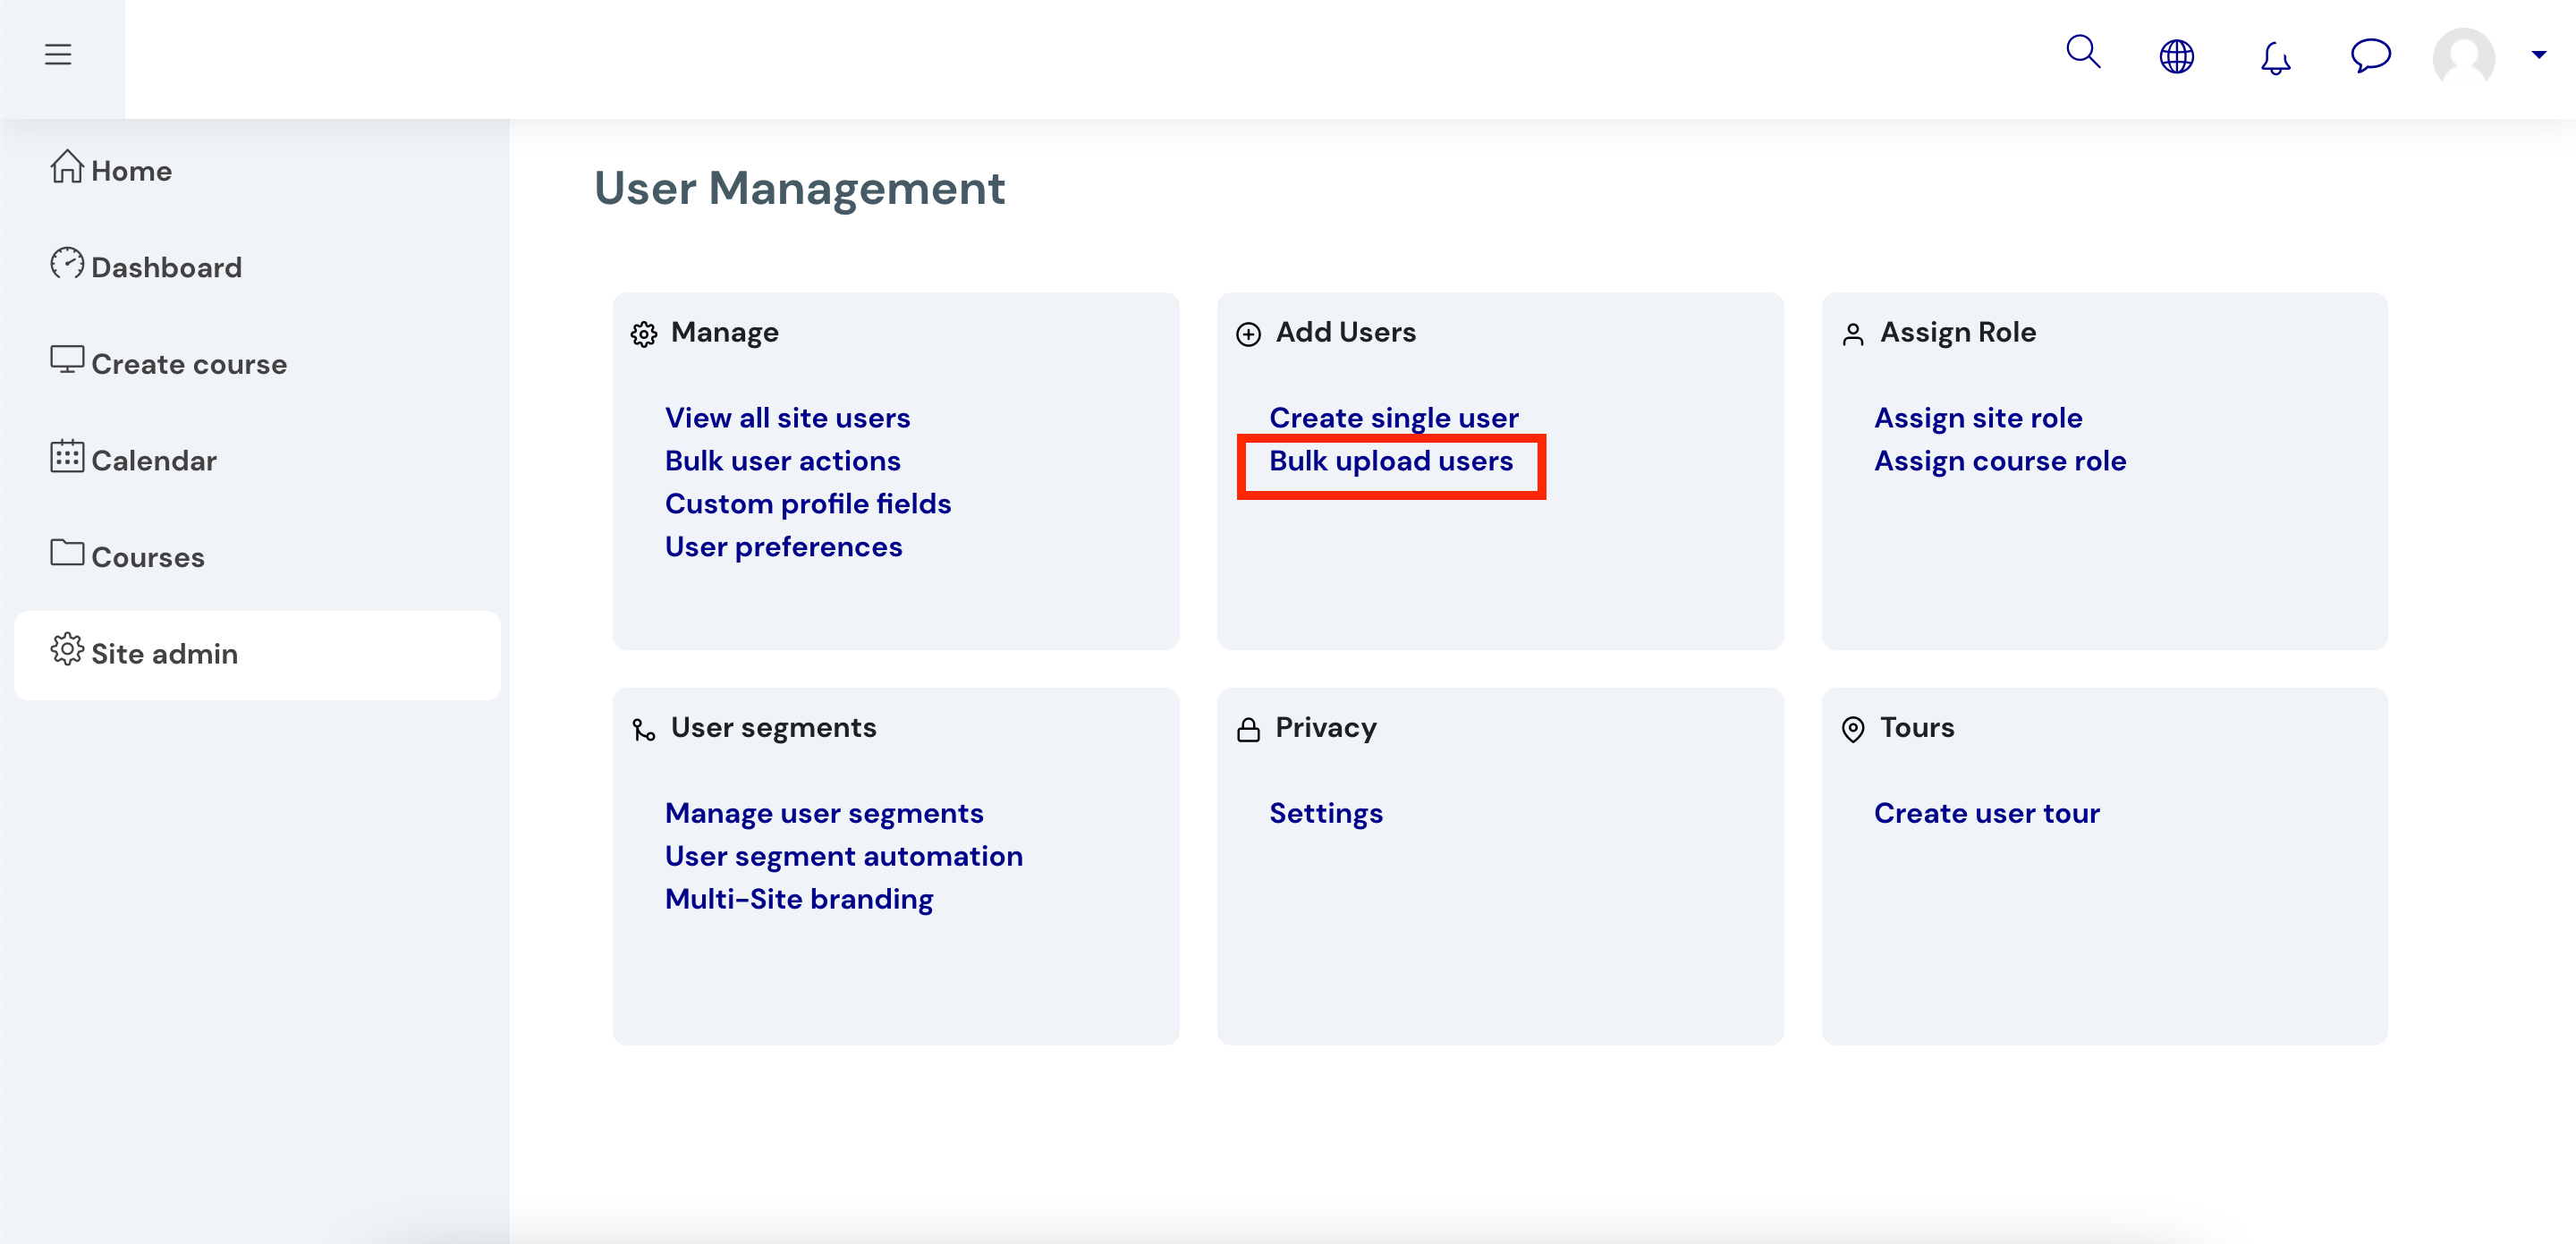Click the Assign Role person icon
Viewport: 2576px width, 1244px height.
pyautogui.click(x=1853, y=334)
